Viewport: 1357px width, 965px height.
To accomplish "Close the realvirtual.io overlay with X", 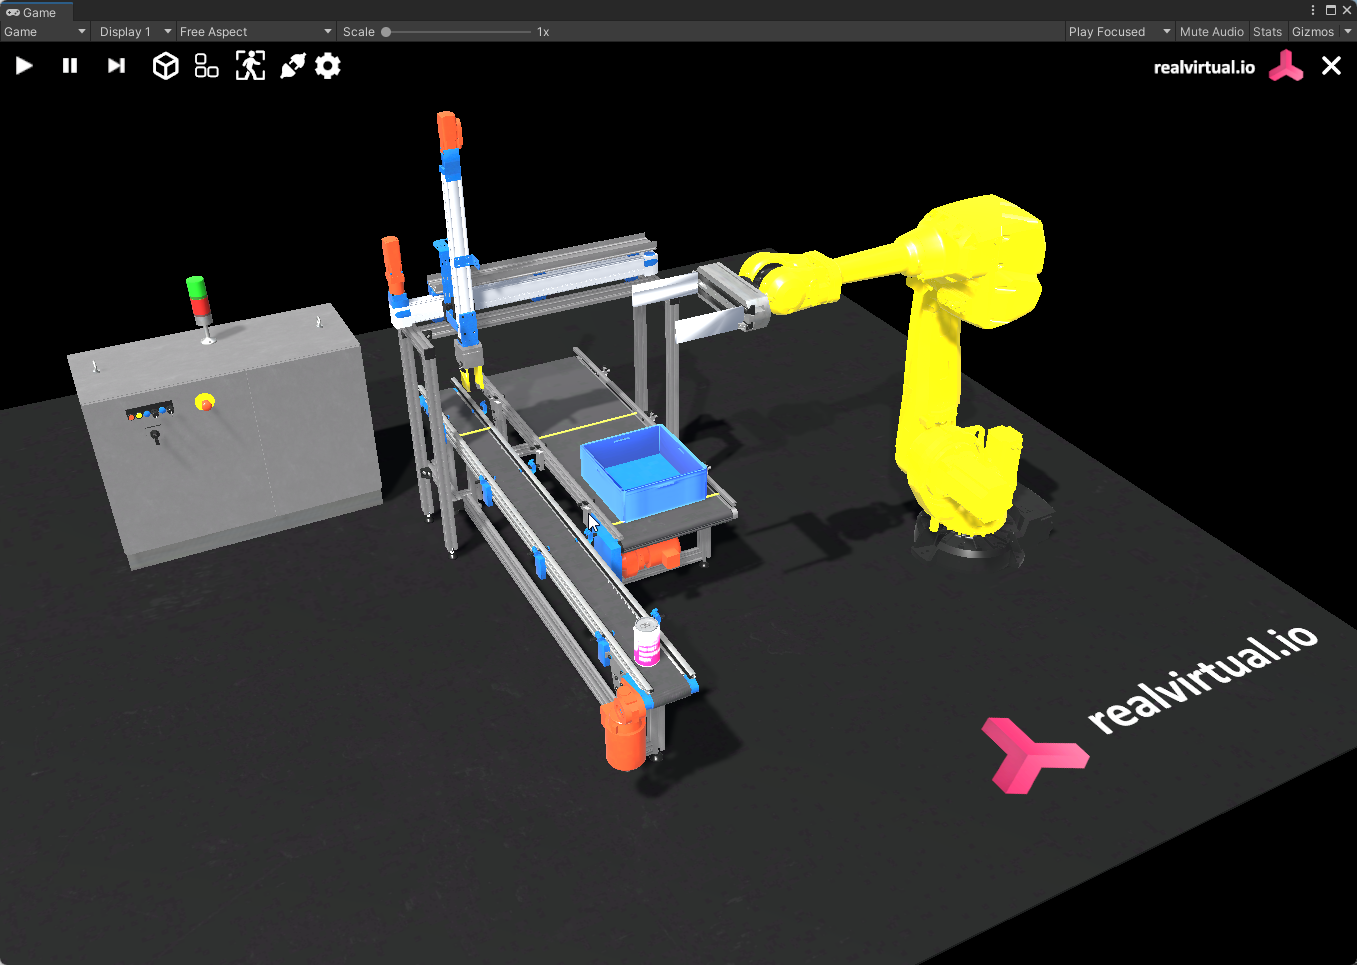I will [1331, 66].
